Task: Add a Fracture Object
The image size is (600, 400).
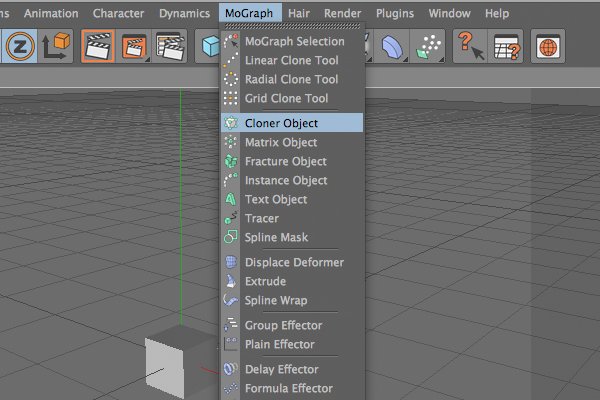Action: click(292, 161)
